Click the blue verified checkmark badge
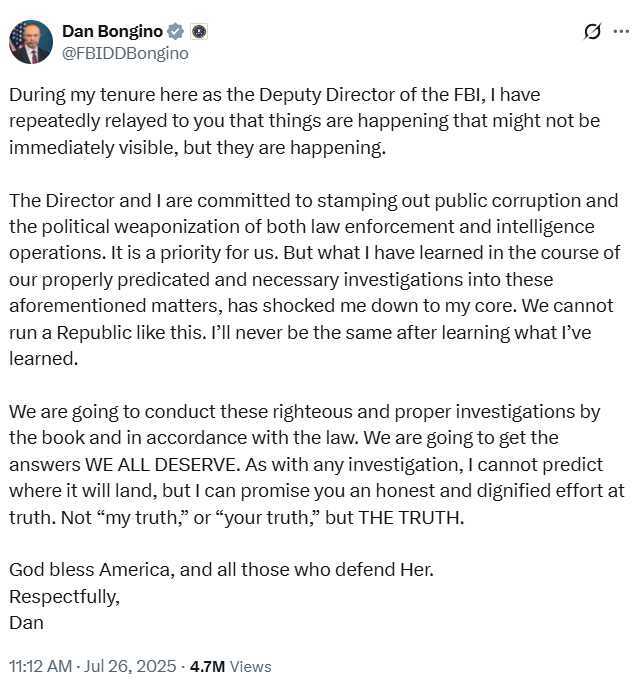The height and width of the screenshot is (693, 643). [175, 31]
